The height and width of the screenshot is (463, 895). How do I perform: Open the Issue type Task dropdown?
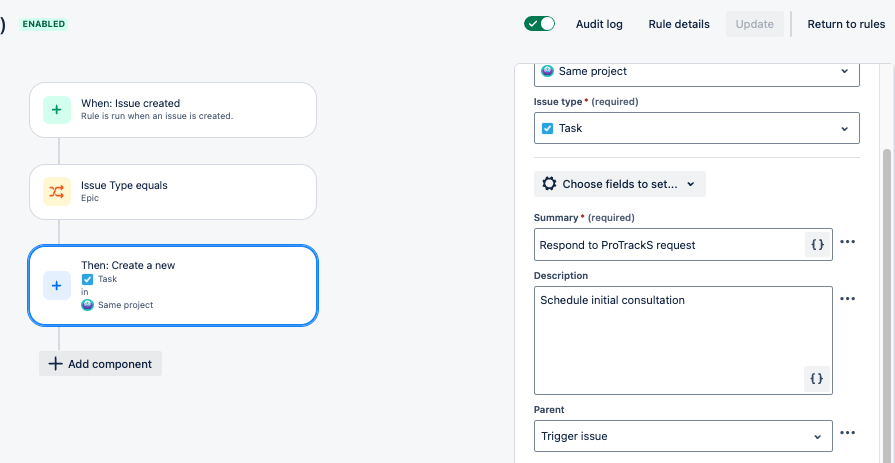pos(696,128)
